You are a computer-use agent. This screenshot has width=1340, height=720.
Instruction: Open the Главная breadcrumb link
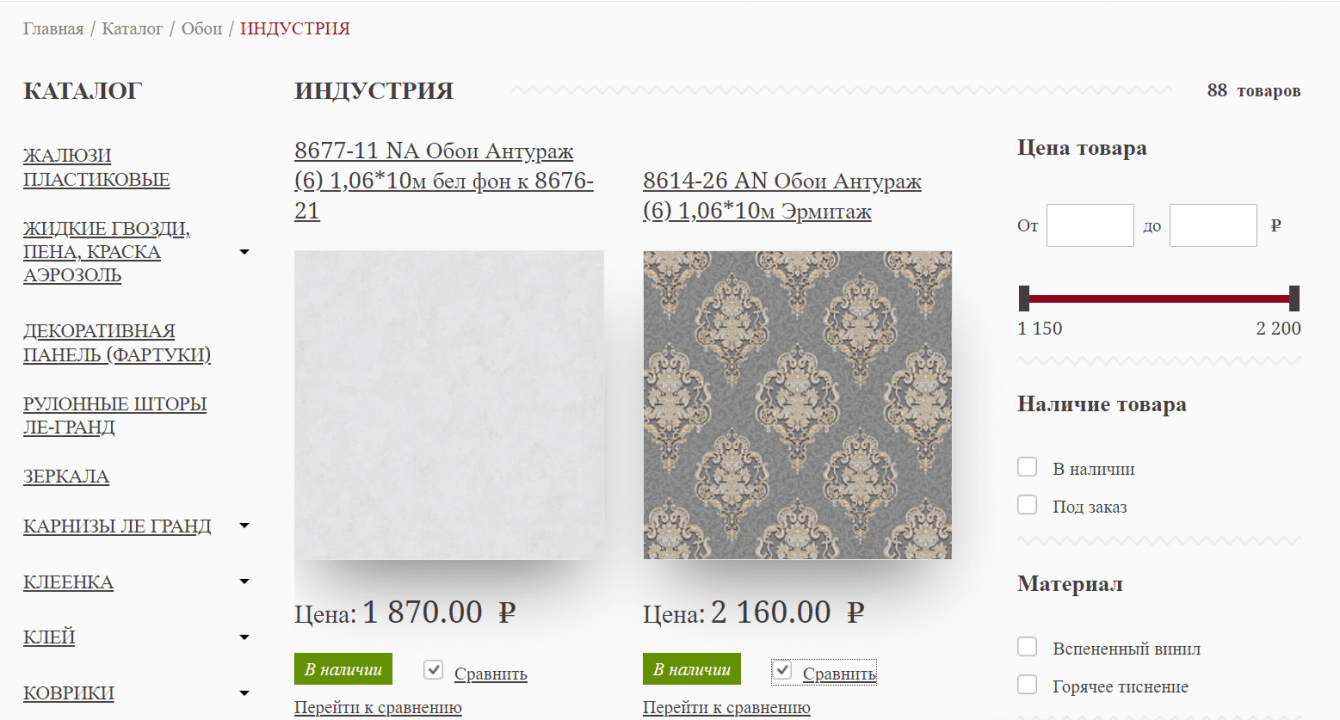tap(53, 28)
